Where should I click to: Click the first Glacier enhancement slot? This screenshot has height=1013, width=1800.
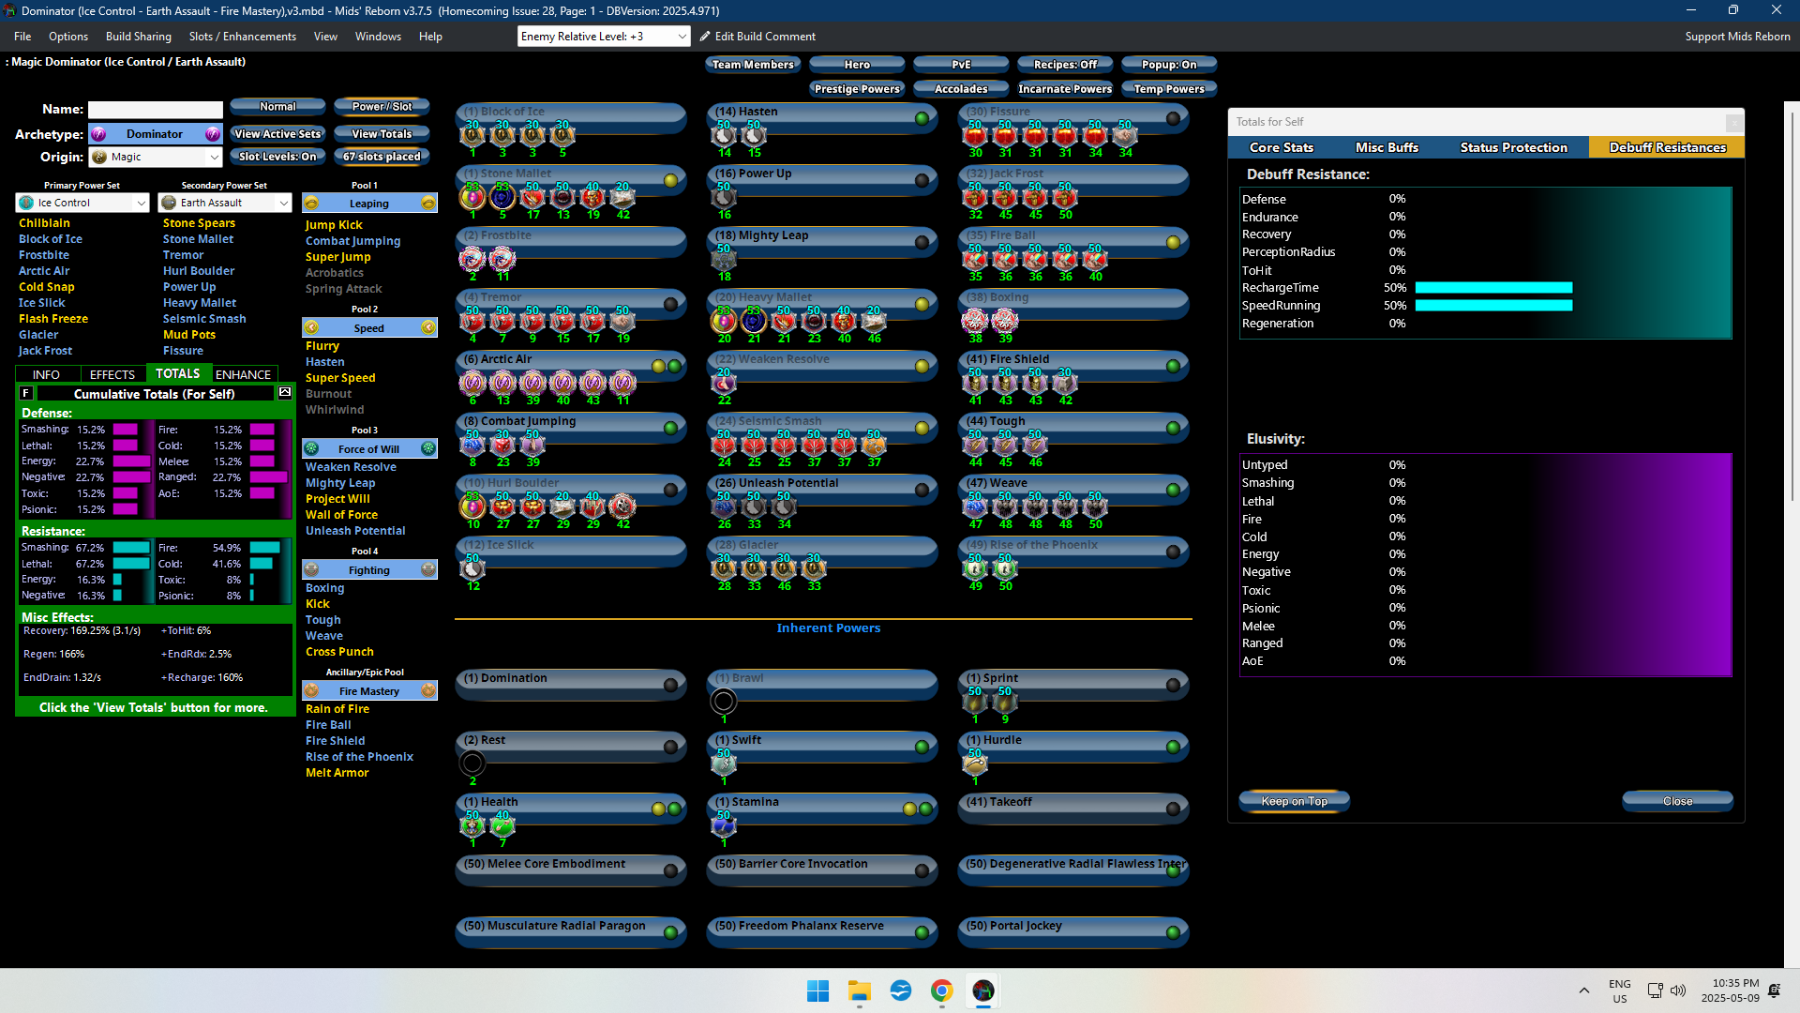(x=724, y=570)
